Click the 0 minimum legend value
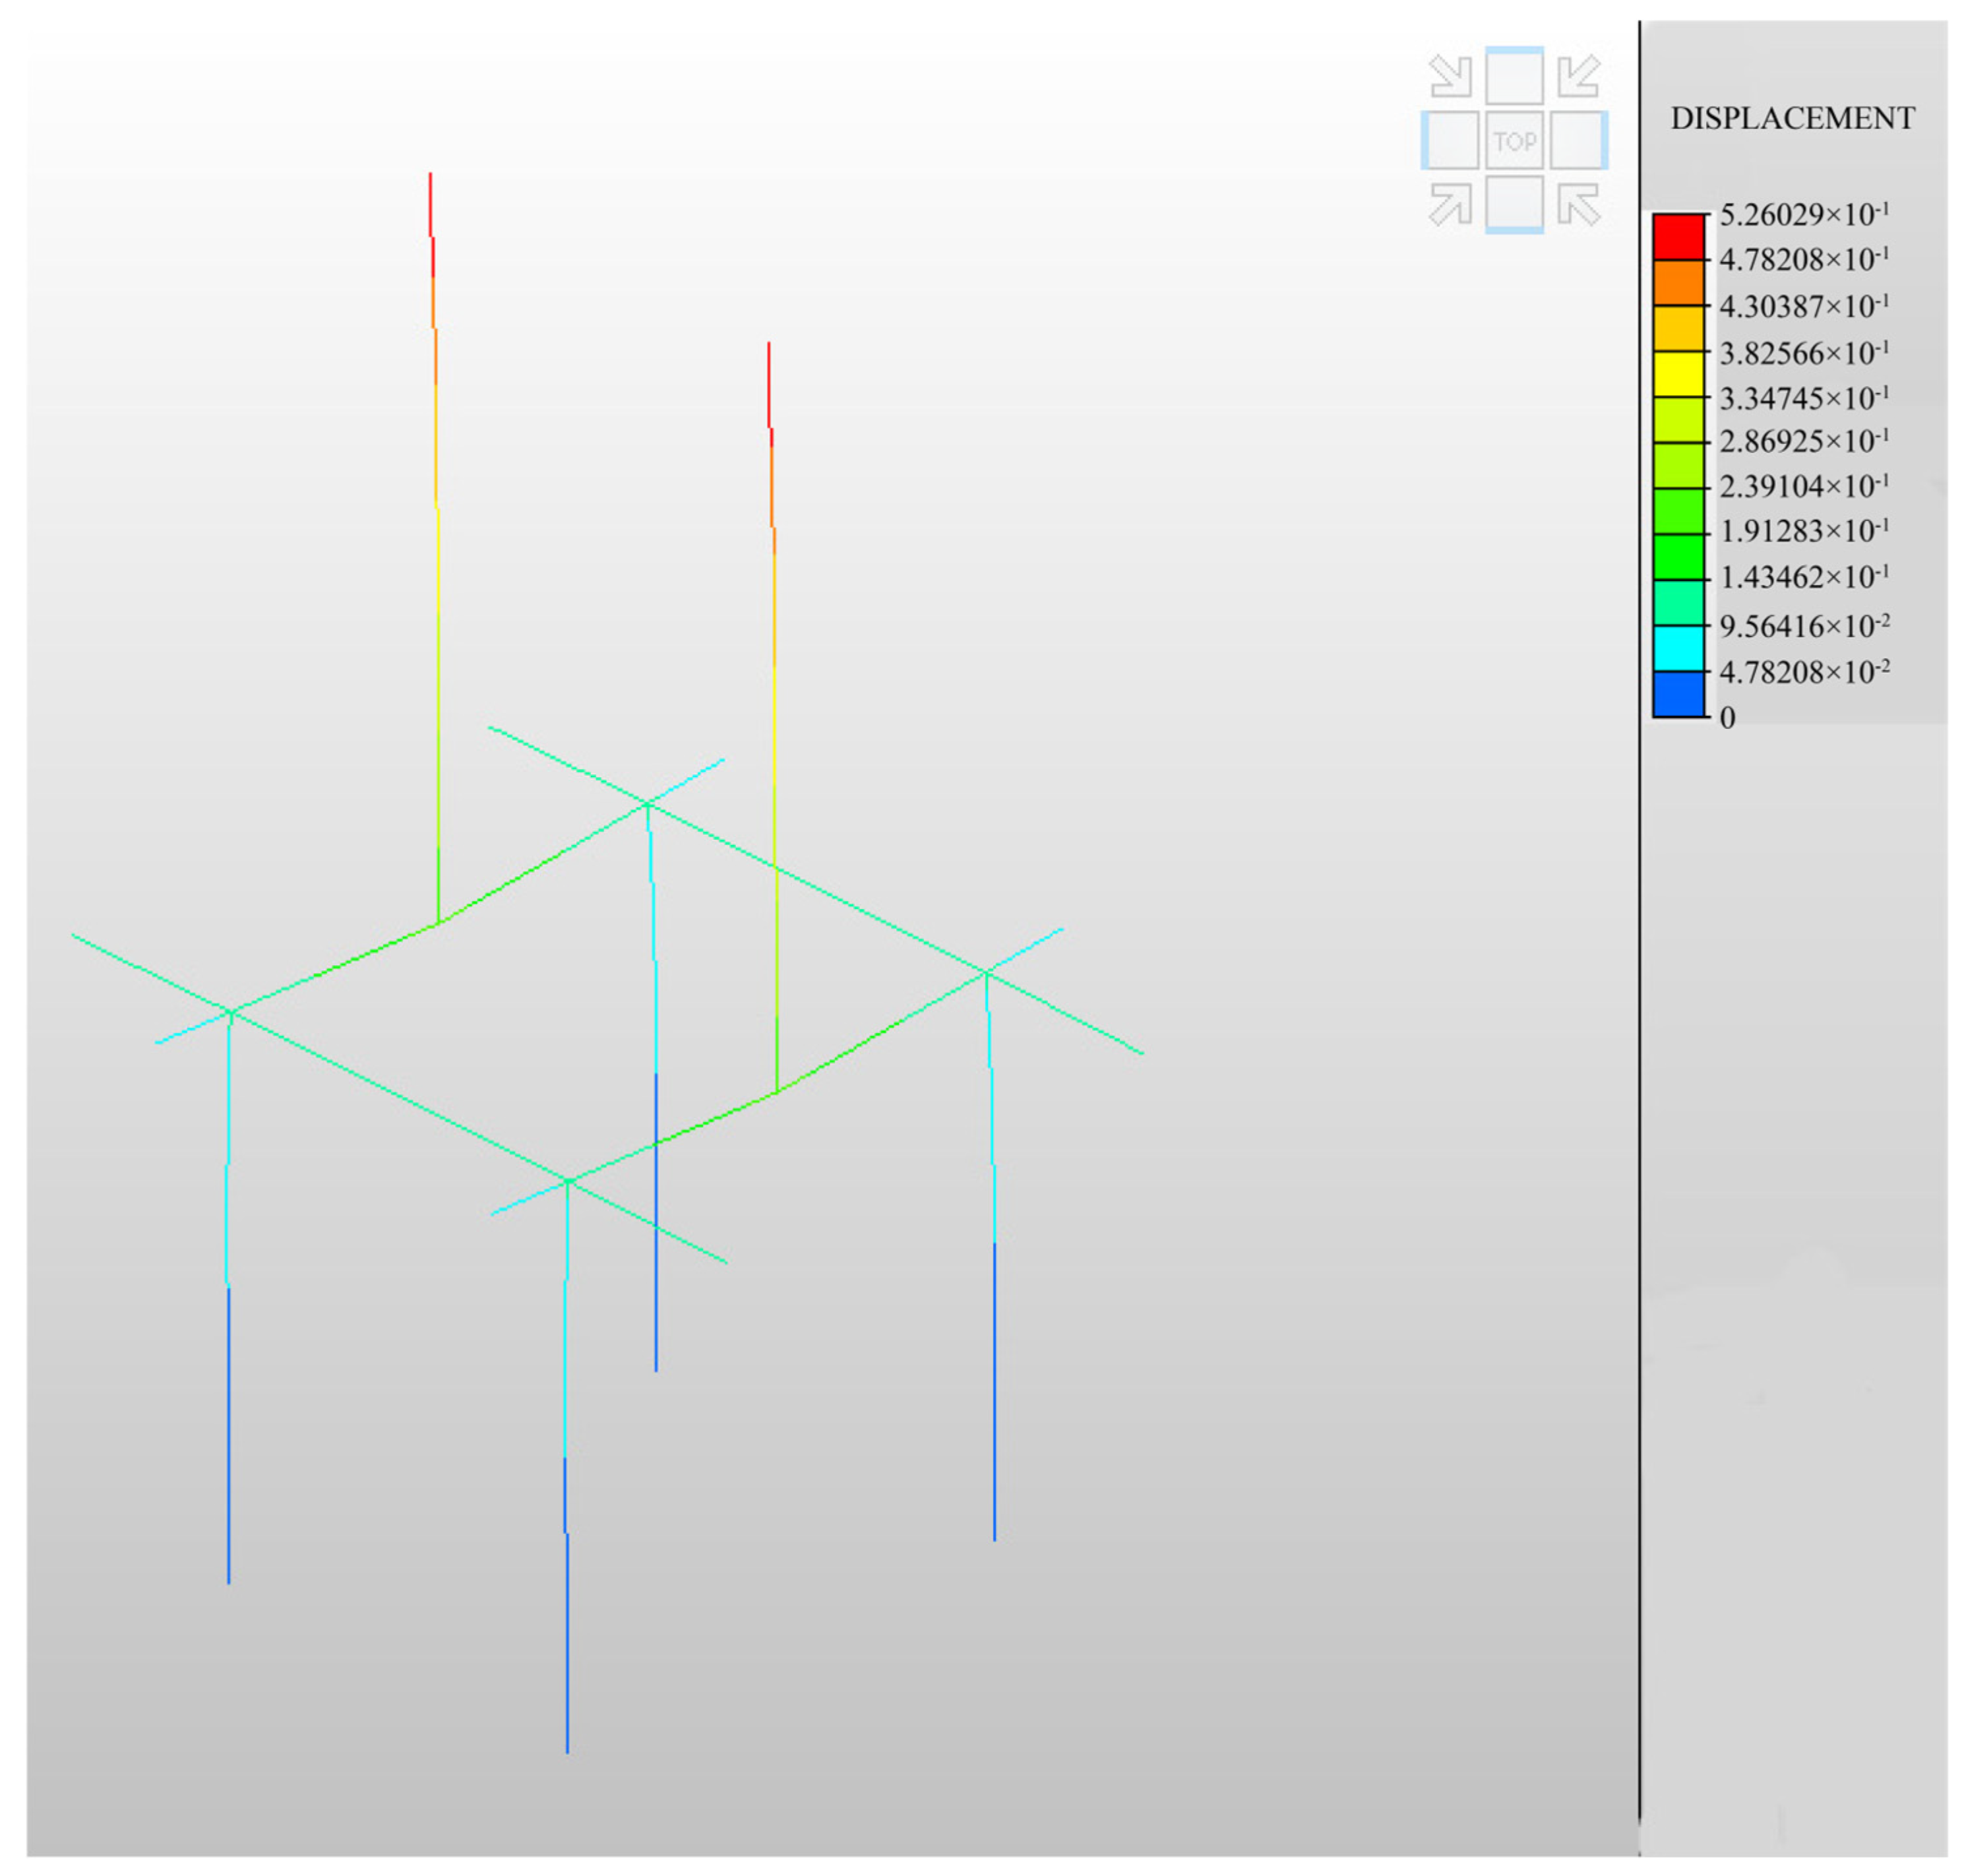Screen dimensions: 1964x1876 [1727, 717]
